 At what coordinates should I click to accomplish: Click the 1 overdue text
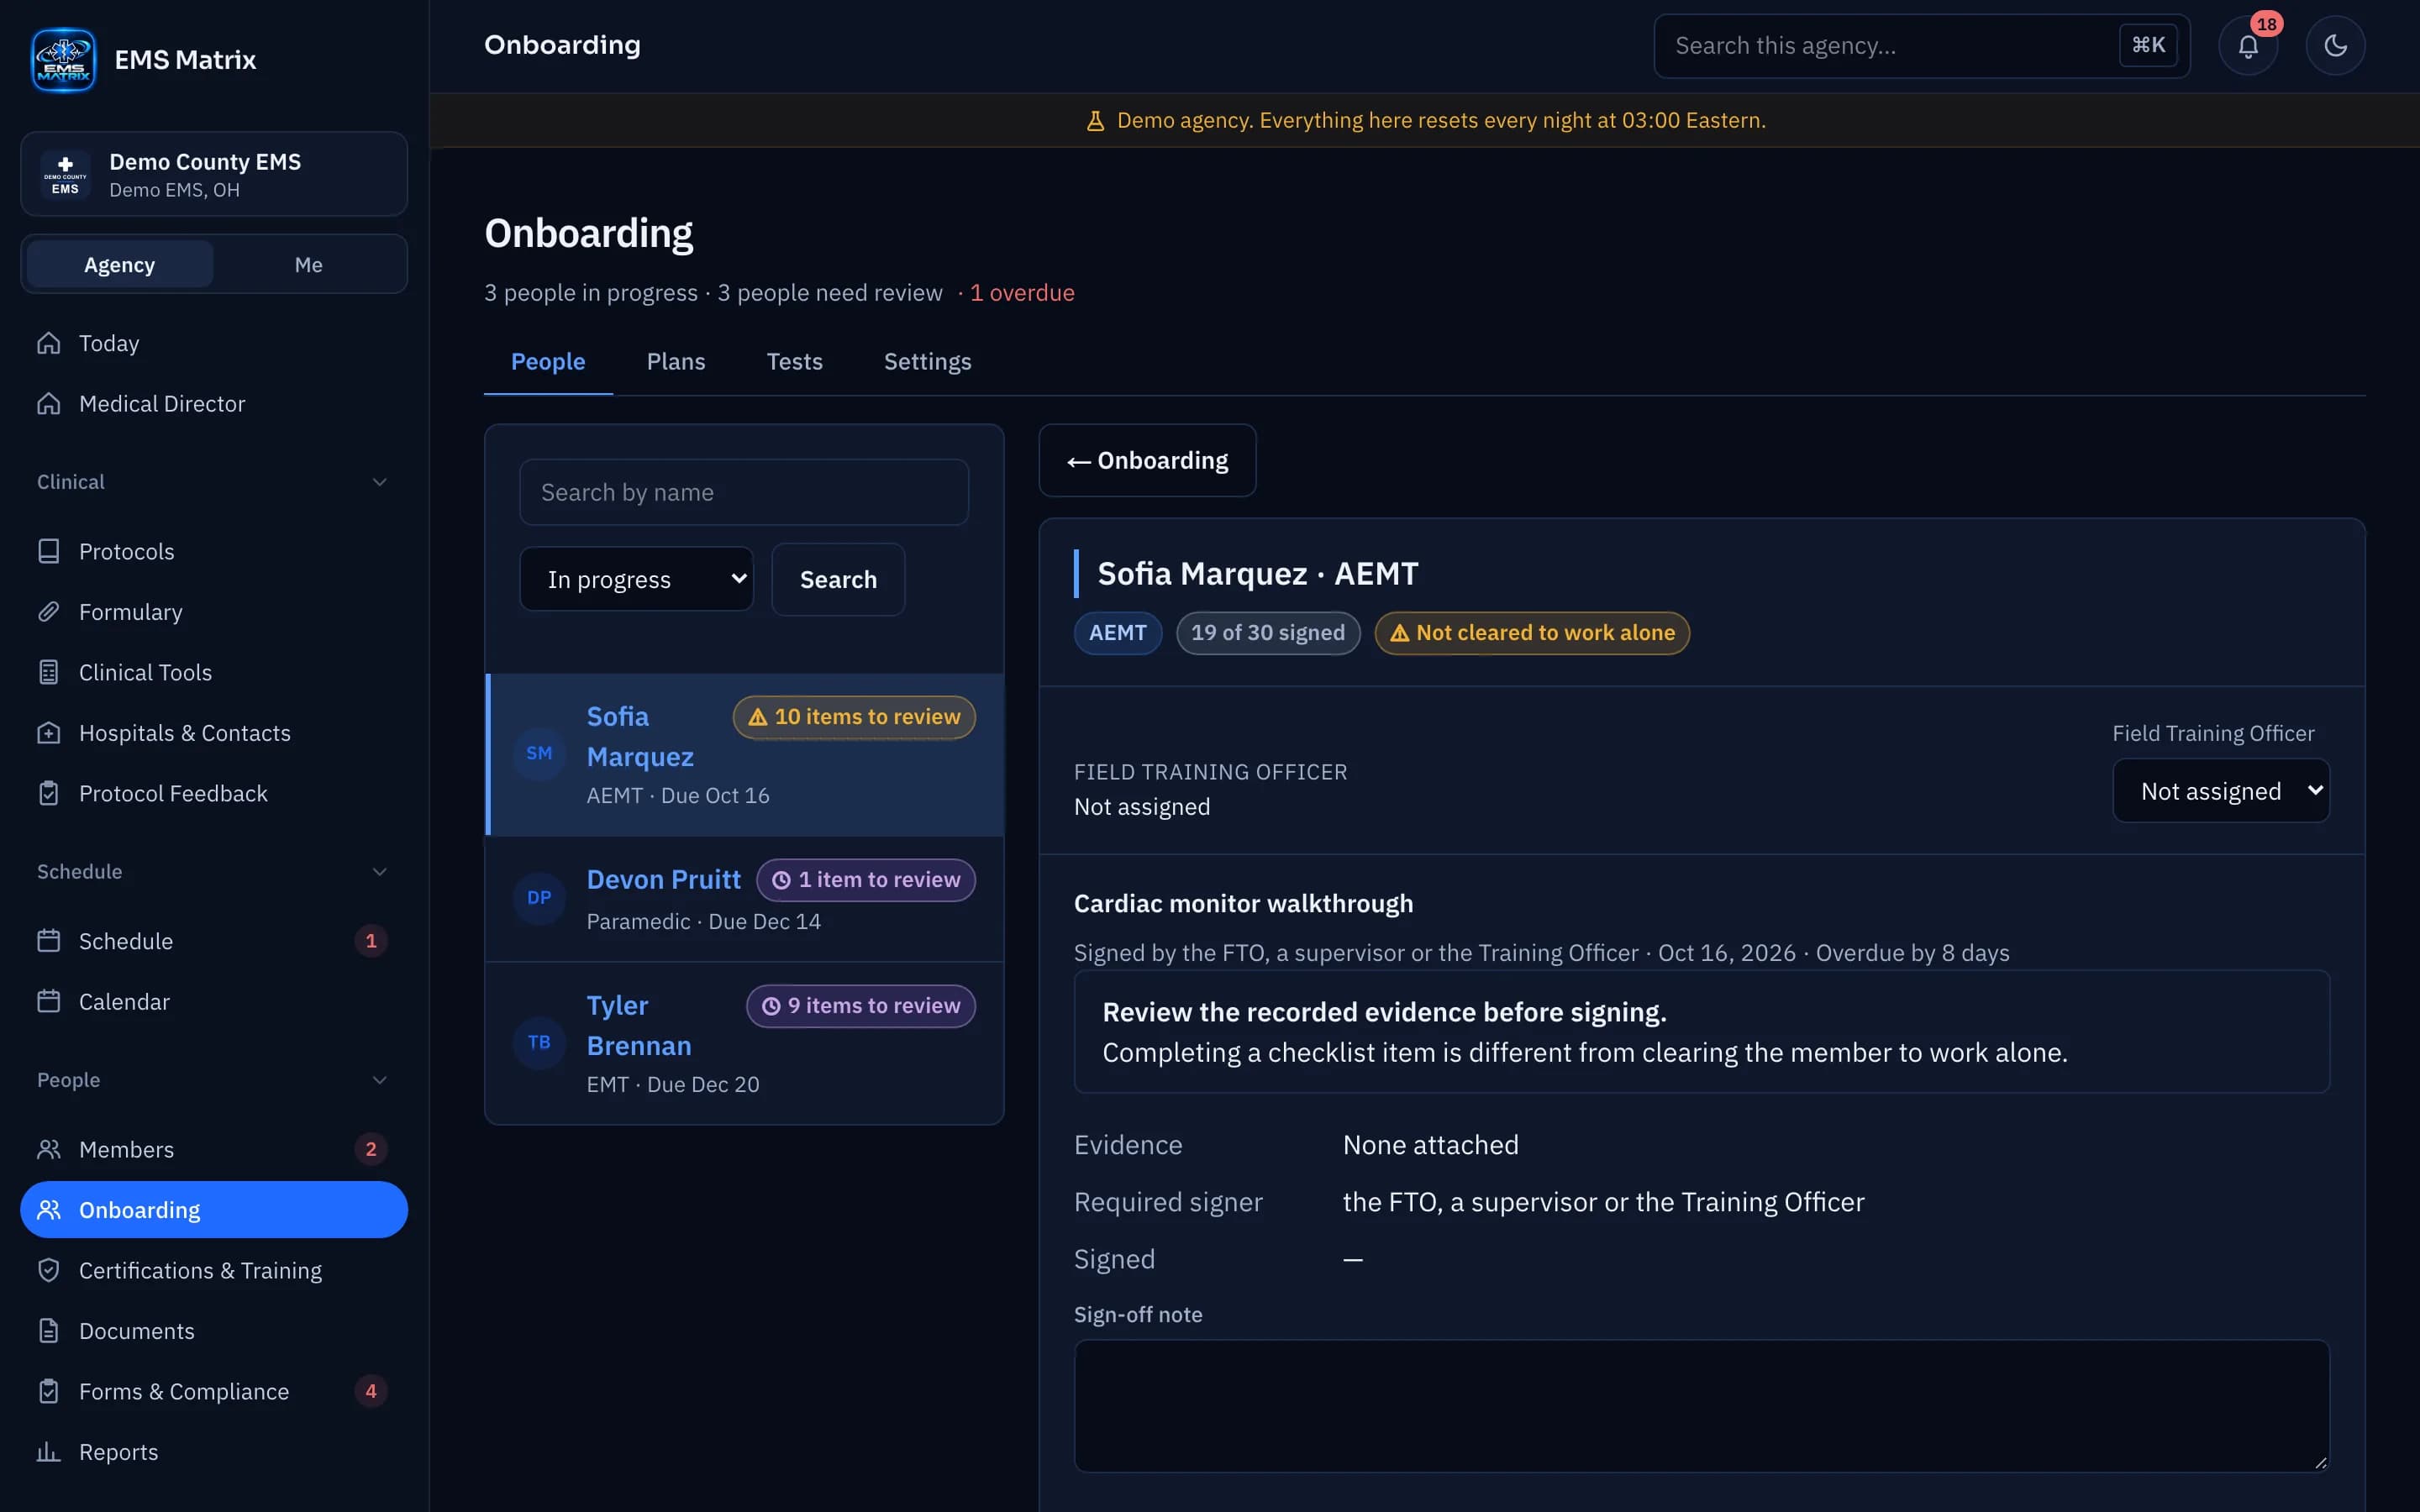point(1021,293)
